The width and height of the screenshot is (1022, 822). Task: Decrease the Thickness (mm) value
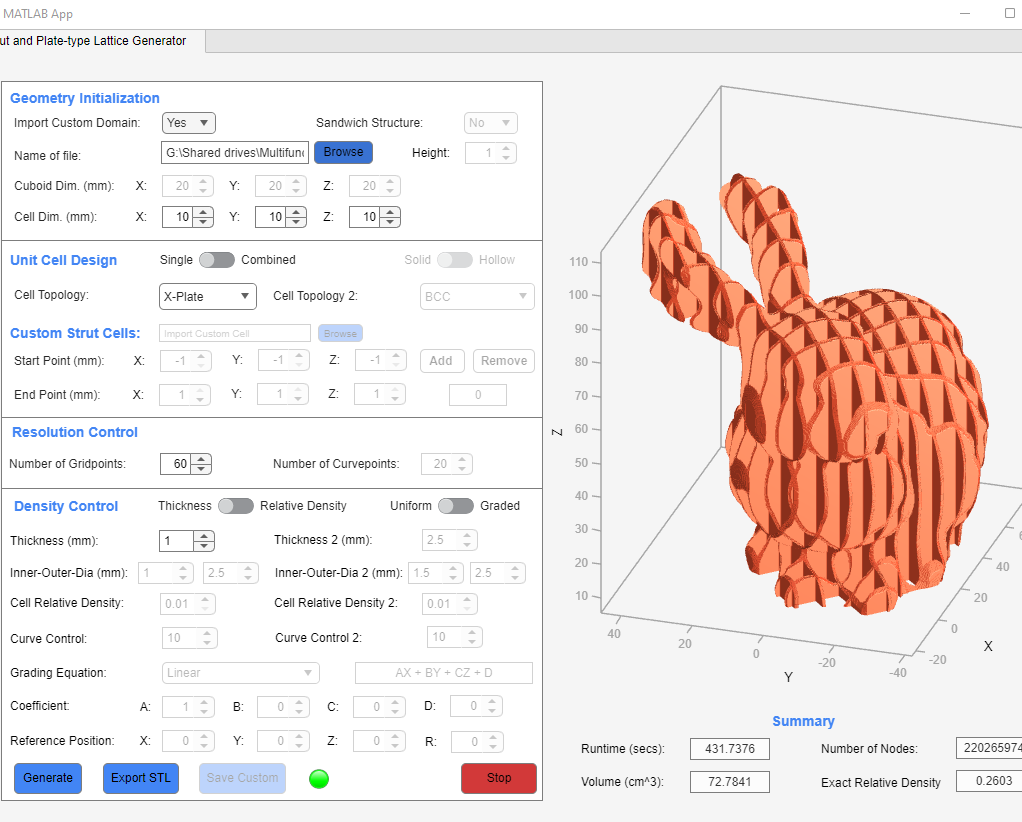tap(205, 546)
